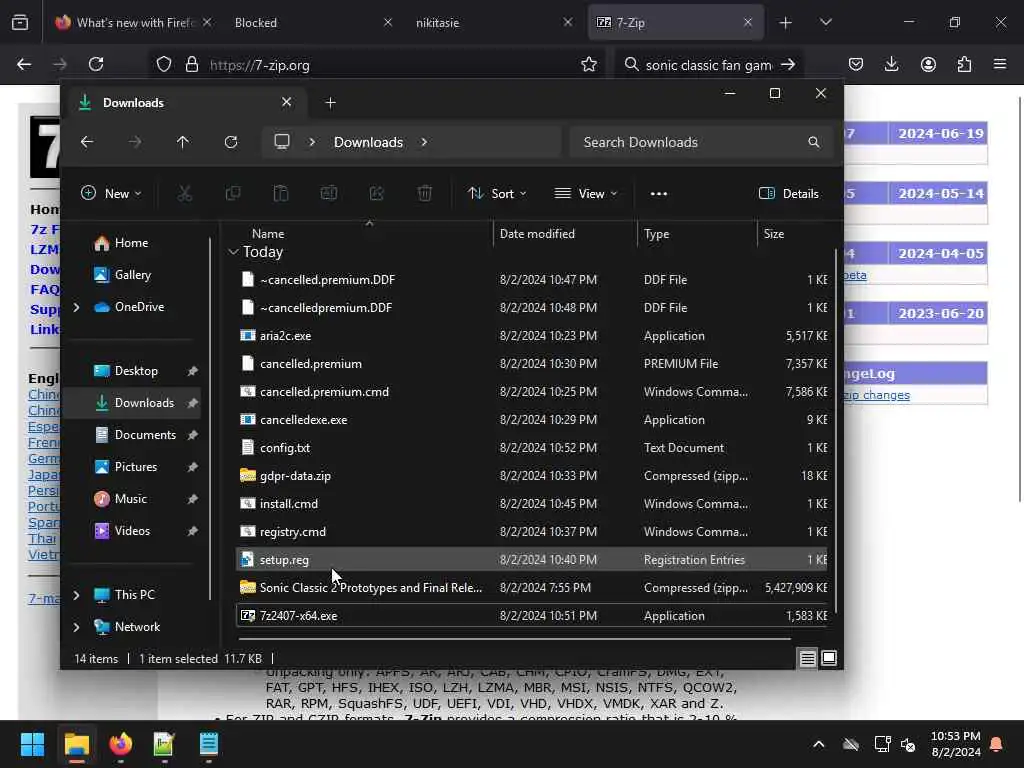Image resolution: width=1024 pixels, height=768 pixels.
Task: Toggle the Details pane button
Action: [788, 193]
